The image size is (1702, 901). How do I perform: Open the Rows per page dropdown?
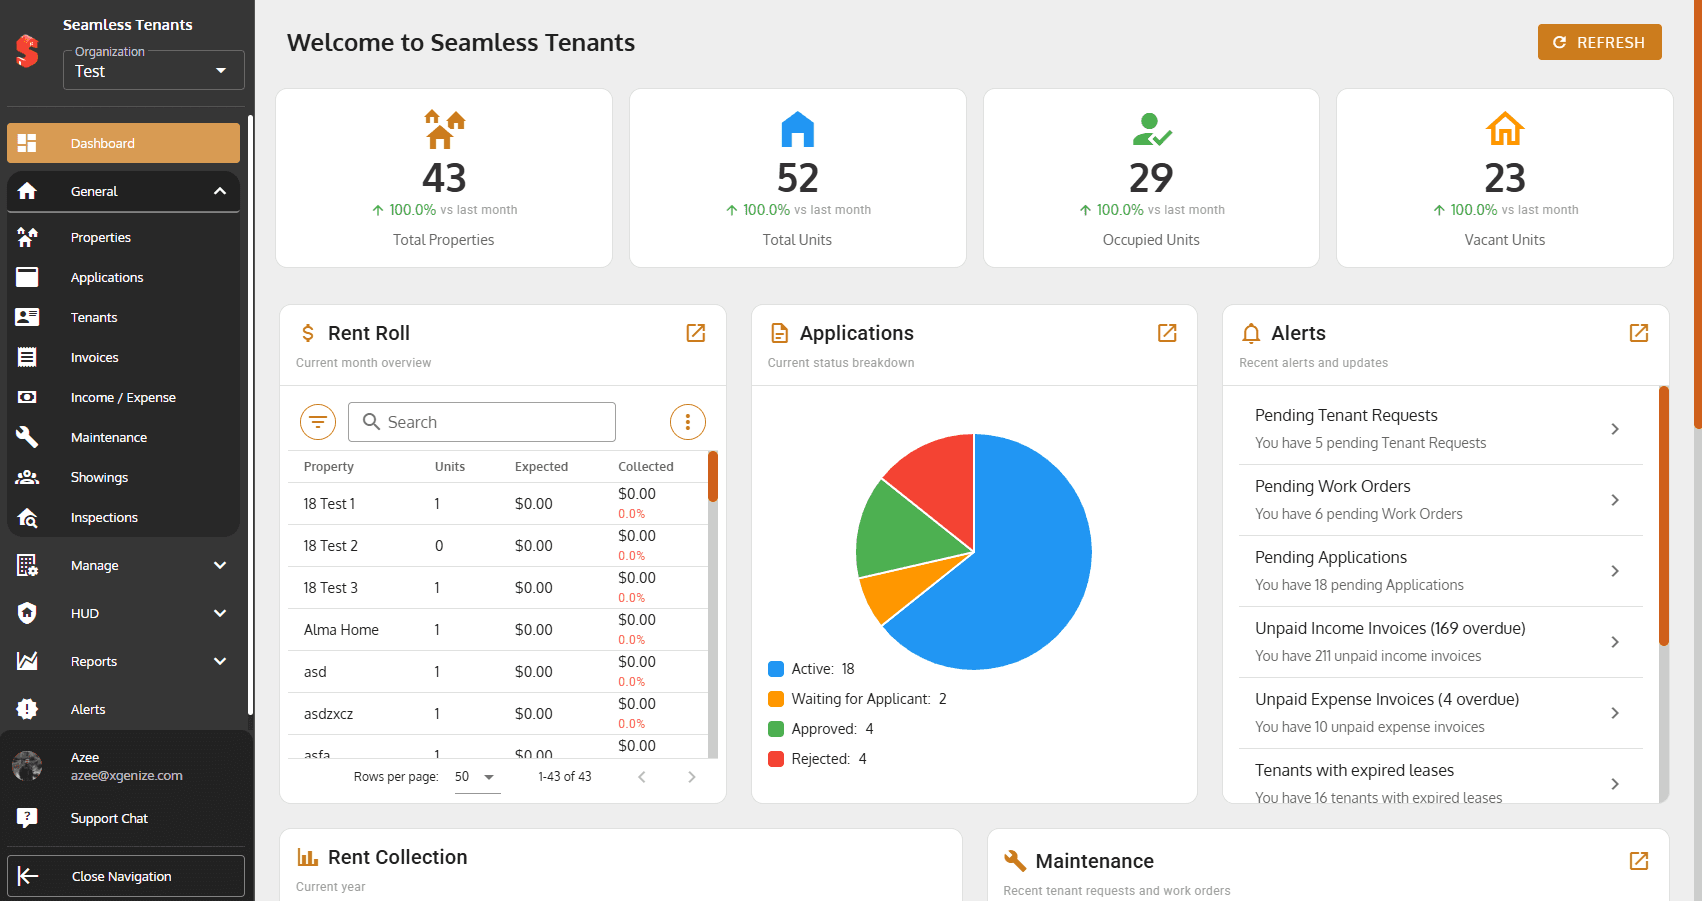click(x=477, y=776)
